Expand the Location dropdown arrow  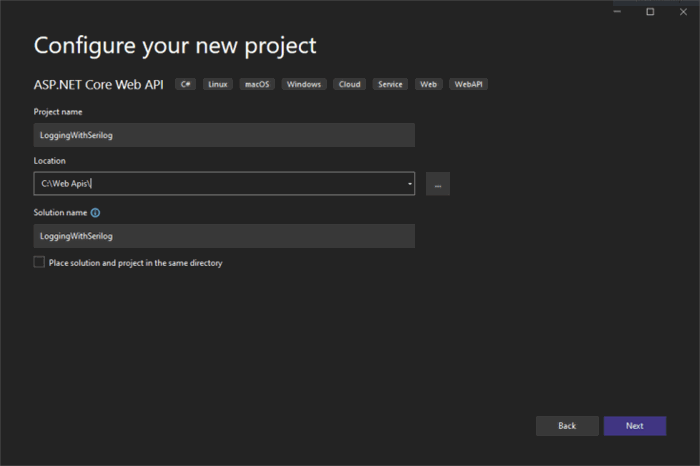(409, 183)
